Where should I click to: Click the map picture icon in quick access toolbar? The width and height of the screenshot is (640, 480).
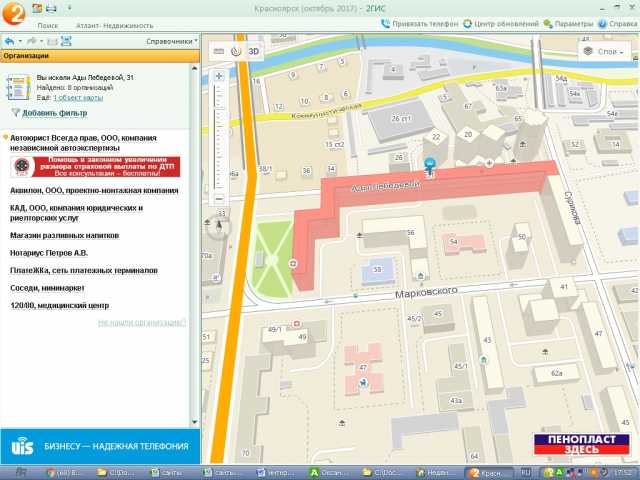click(37, 8)
